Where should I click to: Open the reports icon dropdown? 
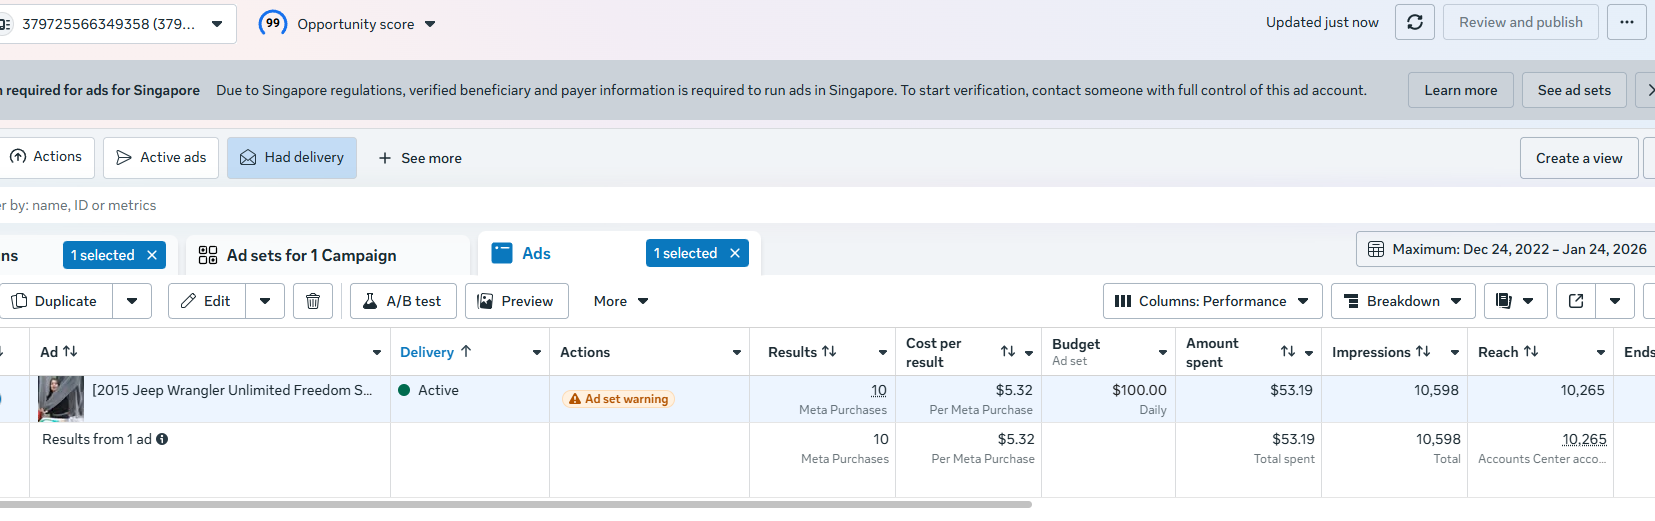[x=1515, y=301]
